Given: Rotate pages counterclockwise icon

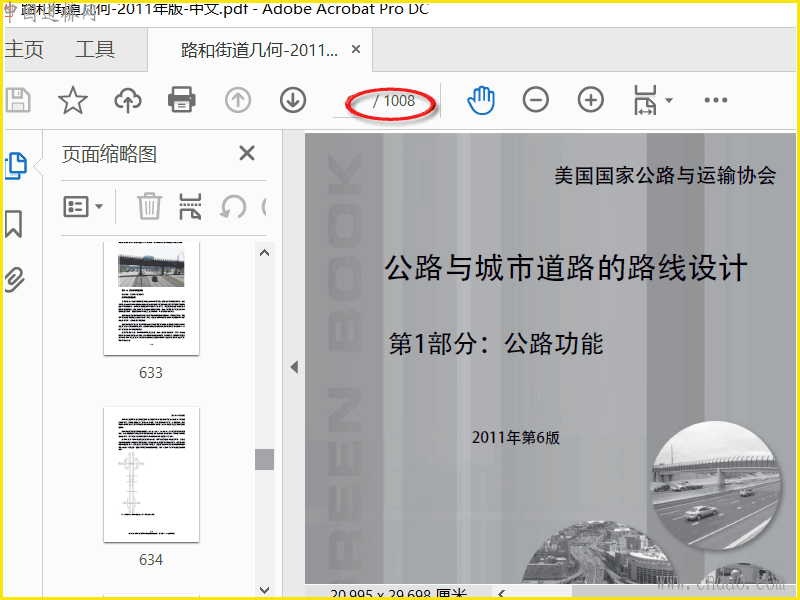Looking at the screenshot, I should point(233,207).
